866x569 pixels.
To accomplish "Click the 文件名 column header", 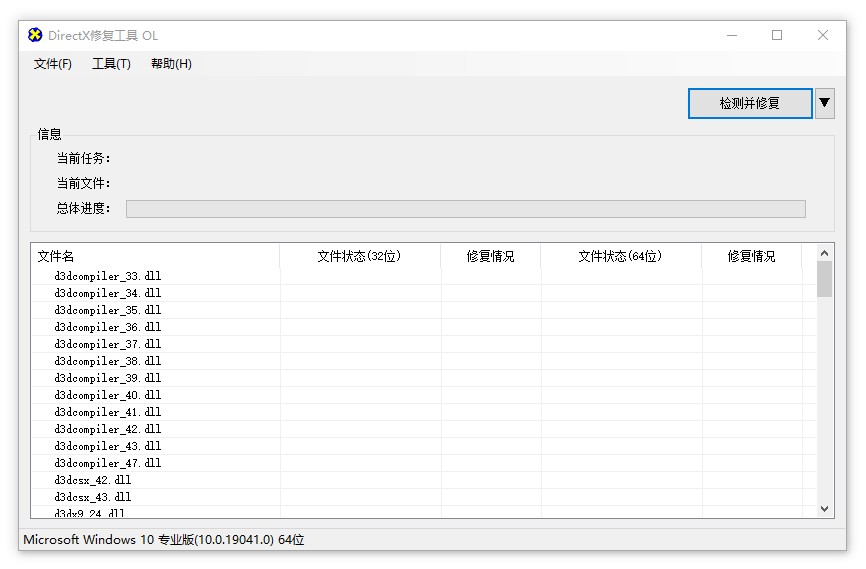I will click(155, 256).
